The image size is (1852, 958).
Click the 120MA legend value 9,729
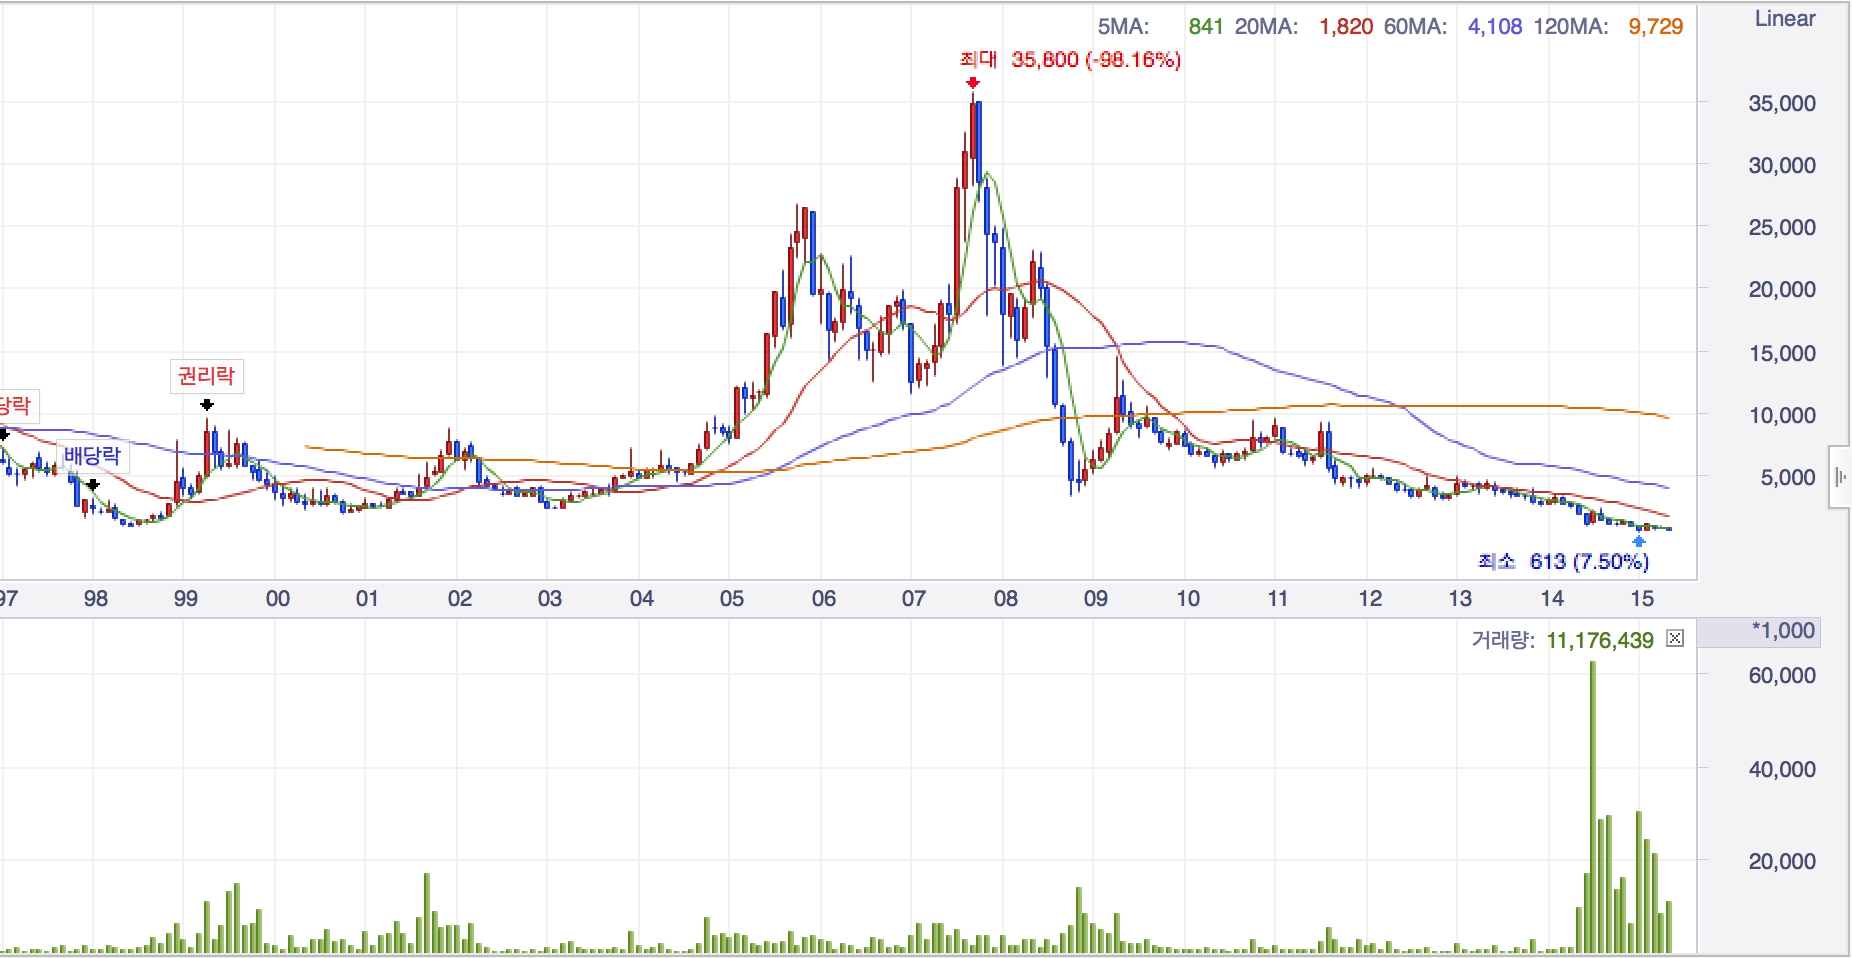[1655, 27]
